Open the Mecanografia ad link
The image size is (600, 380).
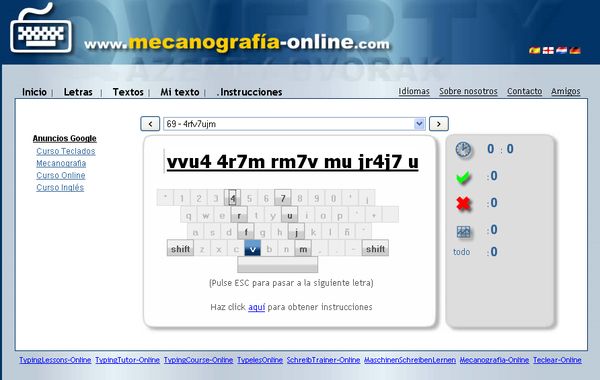click(61, 163)
